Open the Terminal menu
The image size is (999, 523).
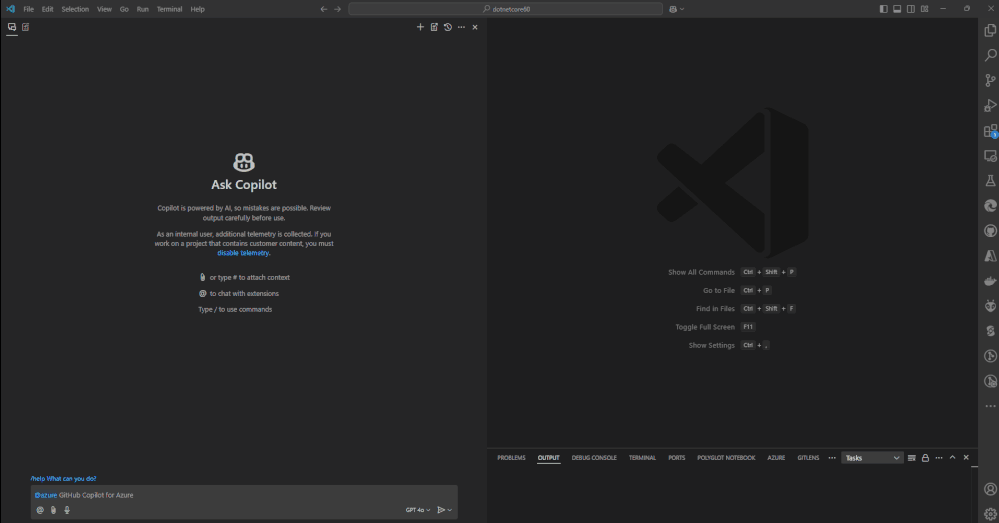pyautogui.click(x=169, y=9)
